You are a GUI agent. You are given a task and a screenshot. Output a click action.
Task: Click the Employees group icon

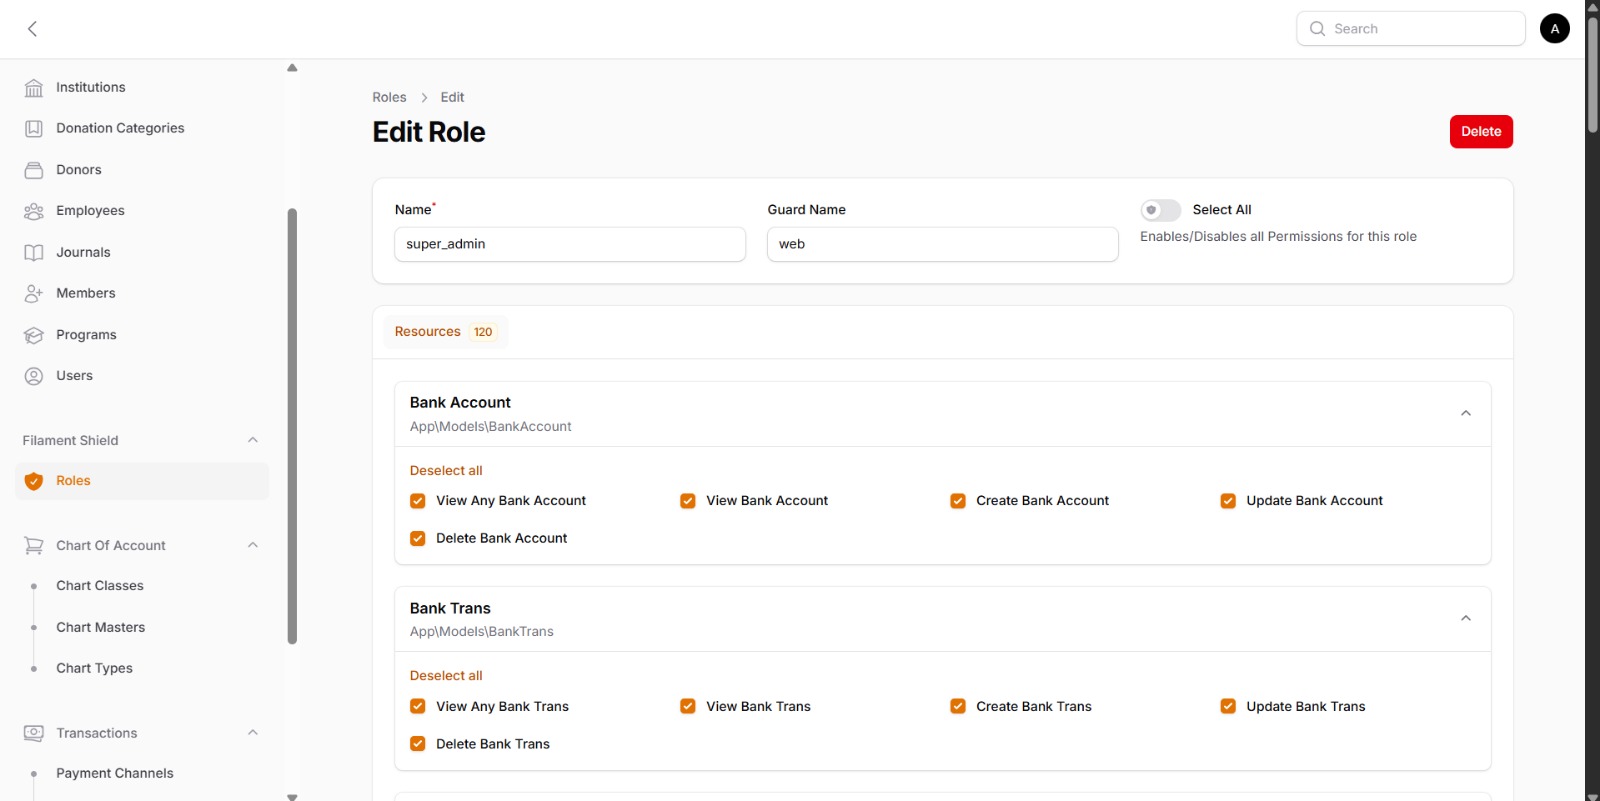pyautogui.click(x=34, y=211)
